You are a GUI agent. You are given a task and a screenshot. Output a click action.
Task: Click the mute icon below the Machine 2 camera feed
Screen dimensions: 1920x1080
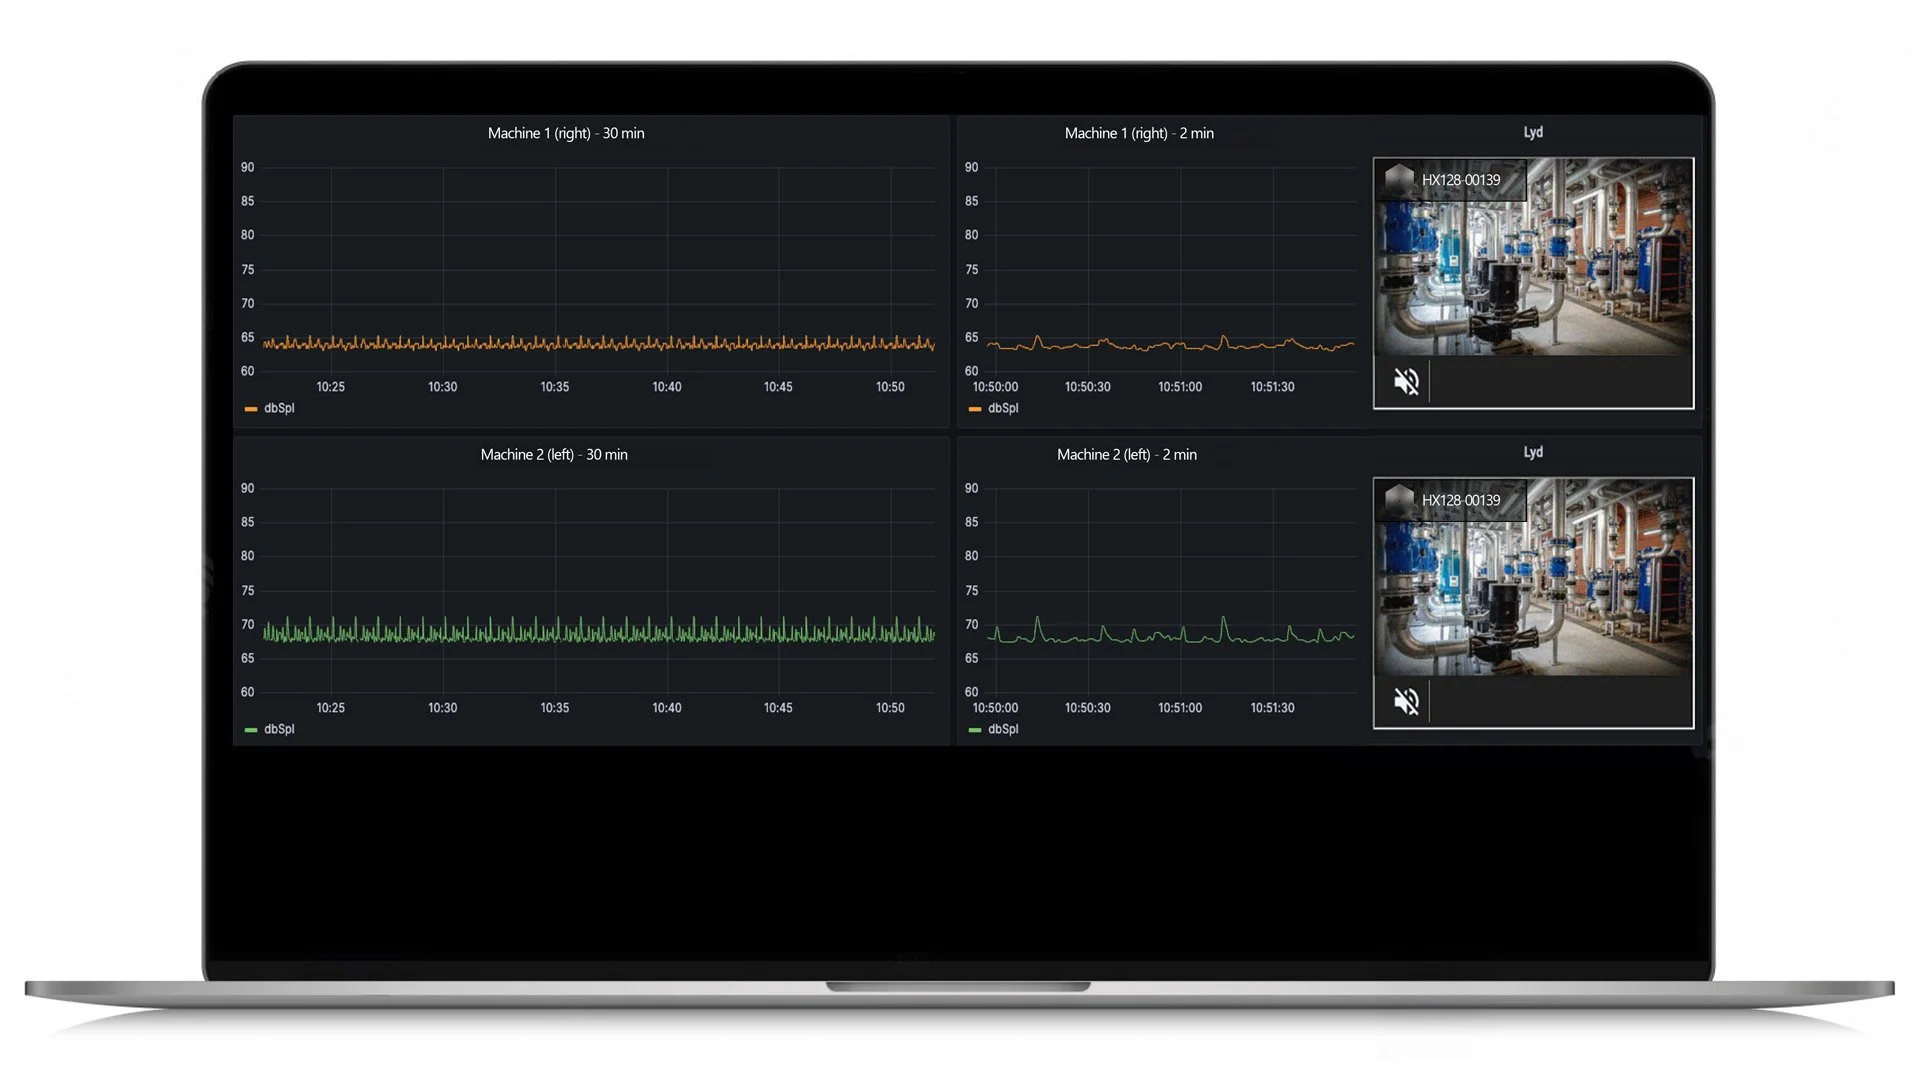click(1406, 701)
